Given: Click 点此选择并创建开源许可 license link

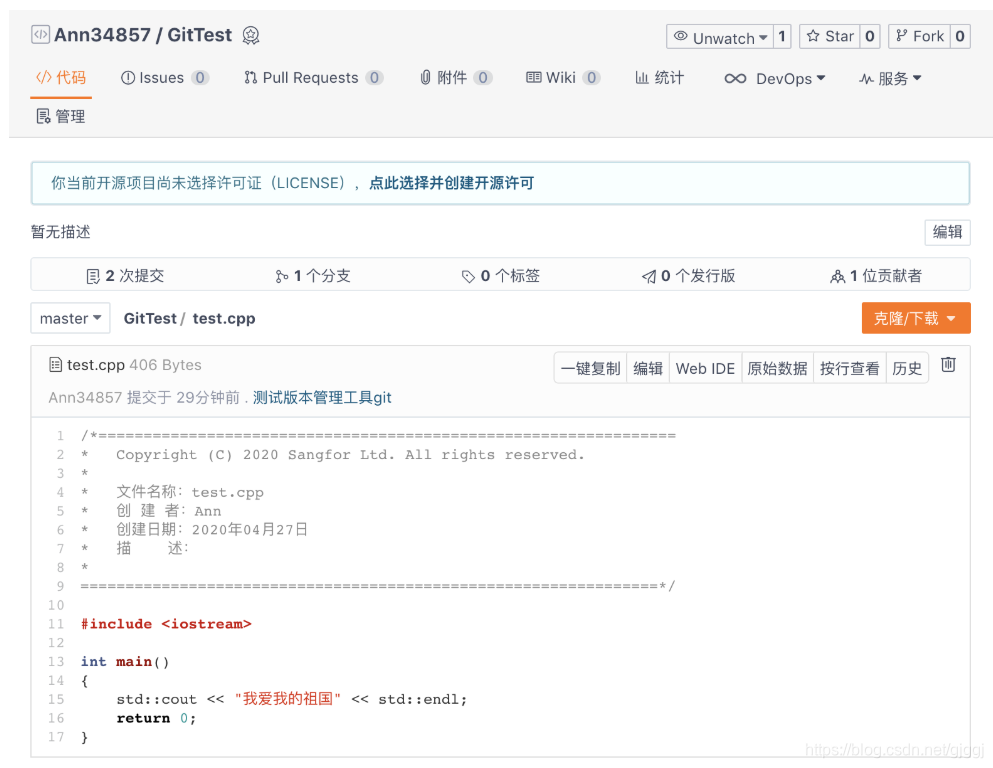Looking at the screenshot, I should coord(452,183).
